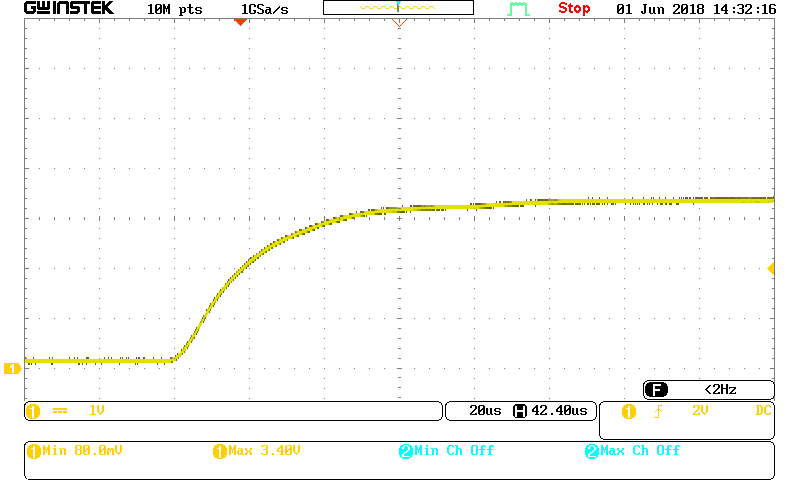Open the channel 1 1V scale setting
The image size is (800, 480).
(96, 411)
